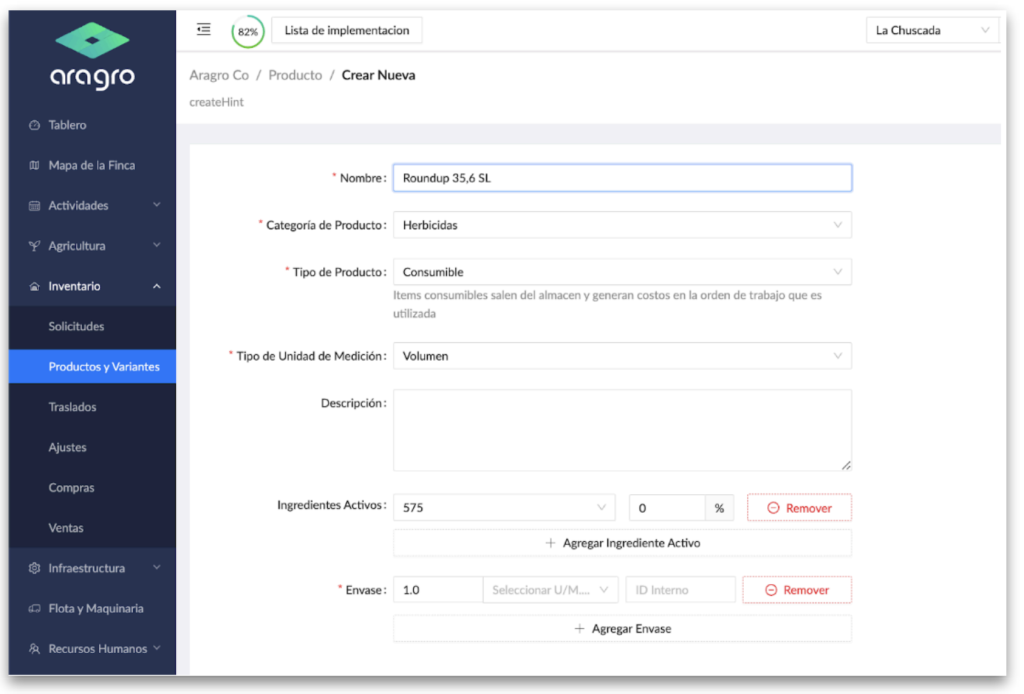
Task: Click the Tablero dashboard icon
Action: 35,125
